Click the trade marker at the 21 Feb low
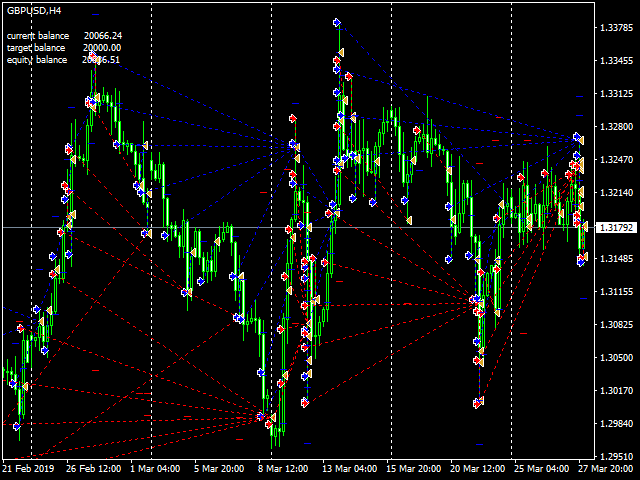The image size is (640, 480). (17, 425)
